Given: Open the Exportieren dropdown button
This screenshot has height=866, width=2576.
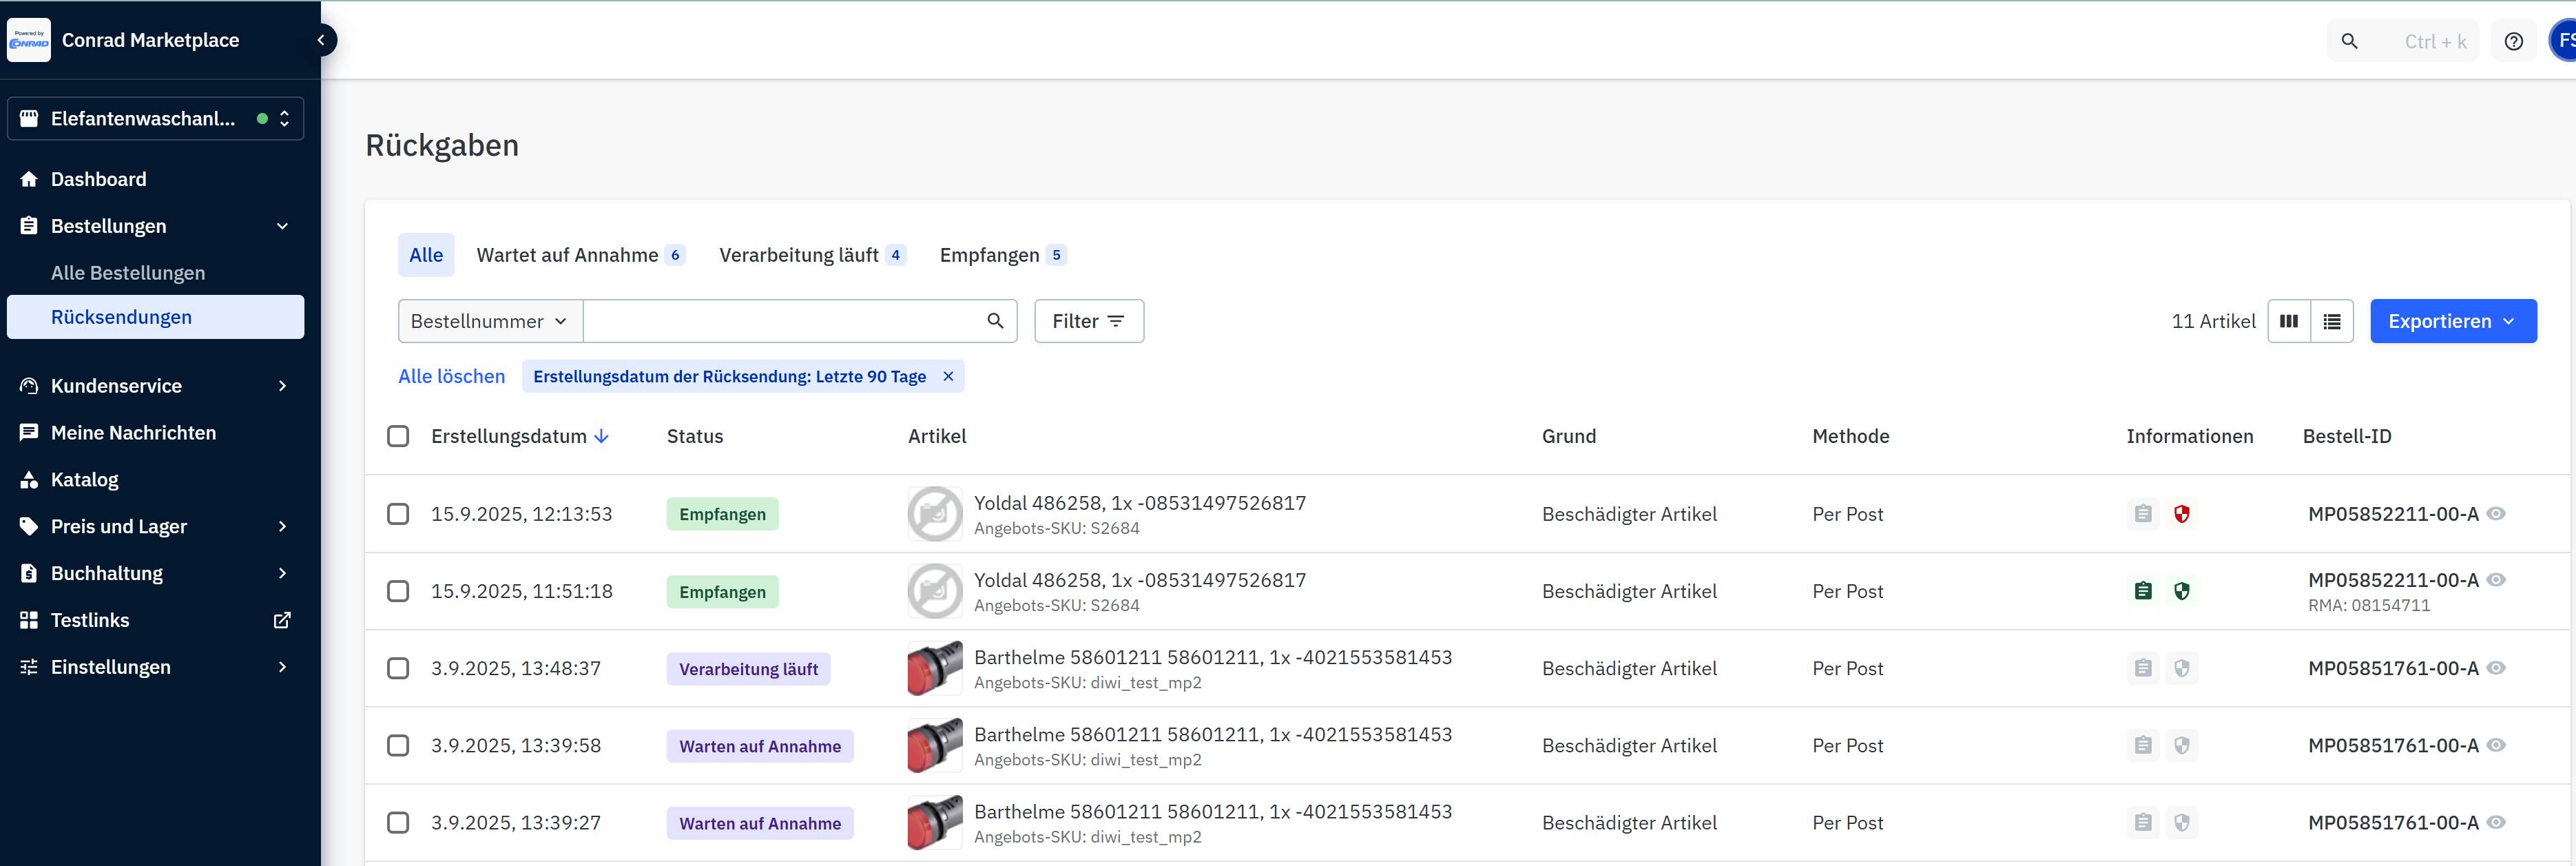Looking at the screenshot, I should coord(2452,321).
